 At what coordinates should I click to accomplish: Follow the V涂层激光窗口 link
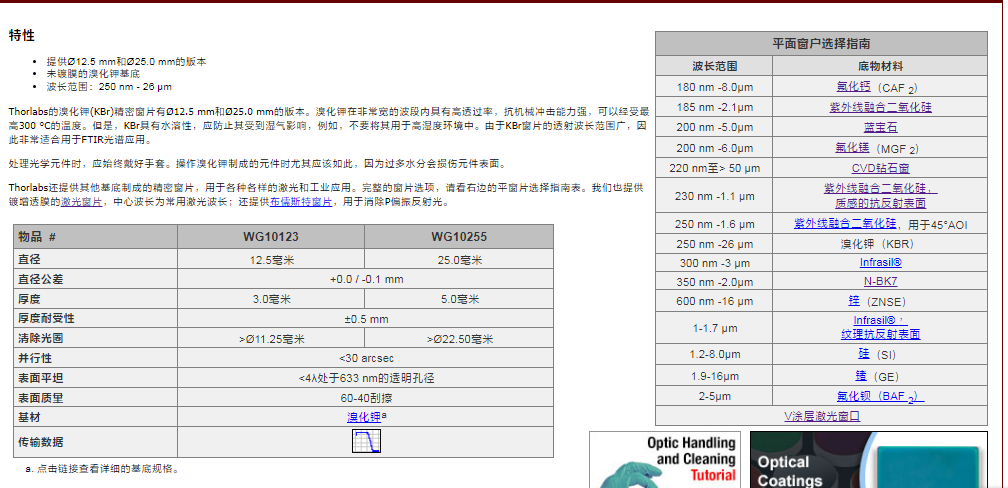click(x=822, y=416)
